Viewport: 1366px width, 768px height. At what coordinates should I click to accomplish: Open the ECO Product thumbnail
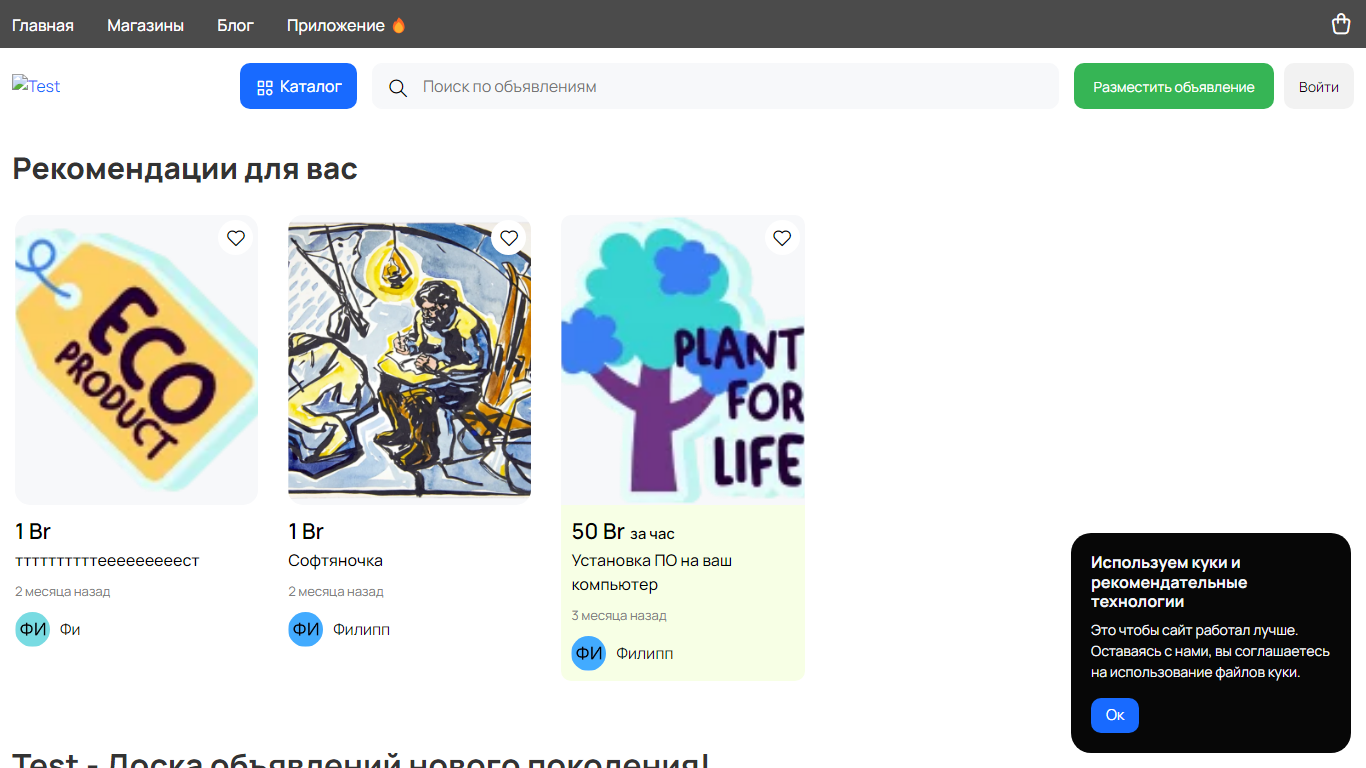pyautogui.click(x=136, y=360)
